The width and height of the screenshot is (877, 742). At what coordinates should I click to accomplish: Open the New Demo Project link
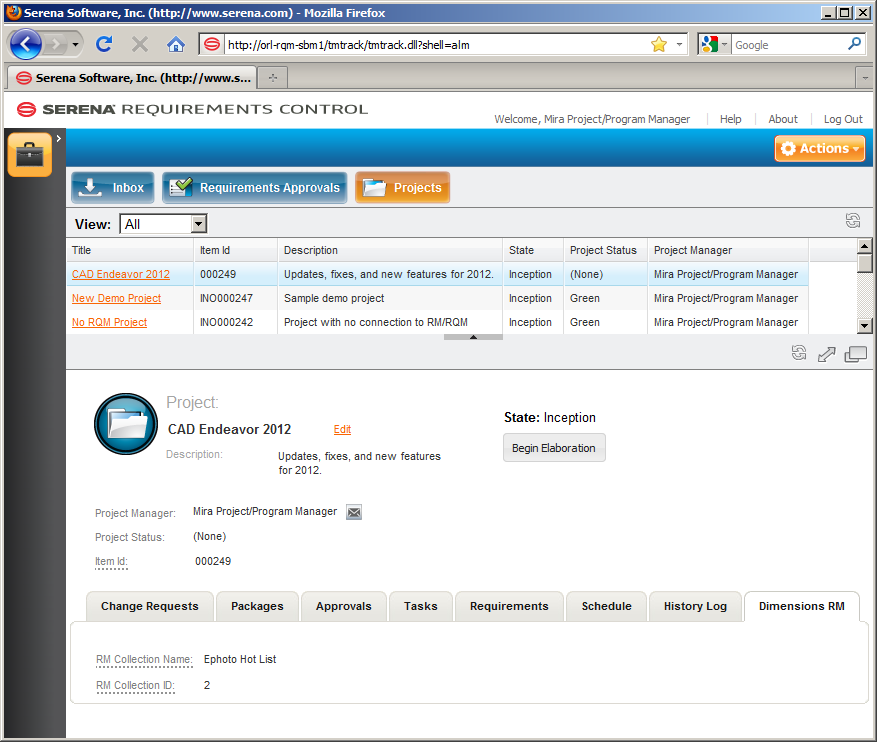point(116,299)
